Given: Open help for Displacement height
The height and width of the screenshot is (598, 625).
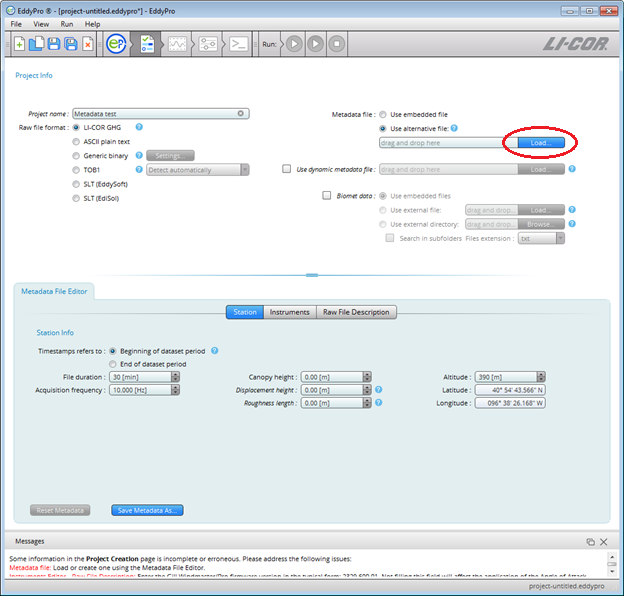Looking at the screenshot, I should [x=379, y=389].
